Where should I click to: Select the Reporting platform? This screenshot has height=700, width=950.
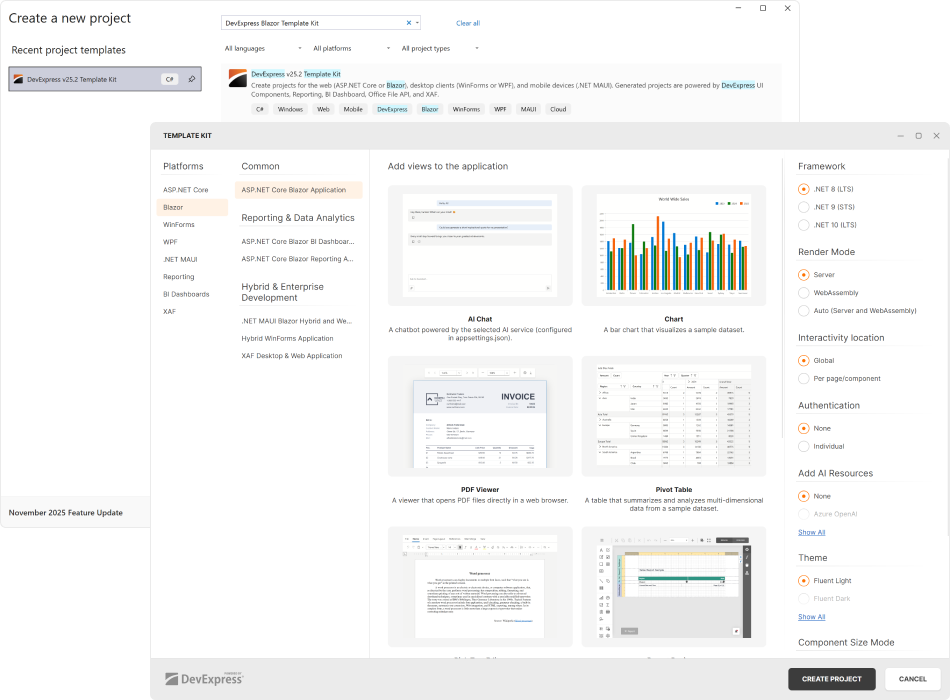179,277
